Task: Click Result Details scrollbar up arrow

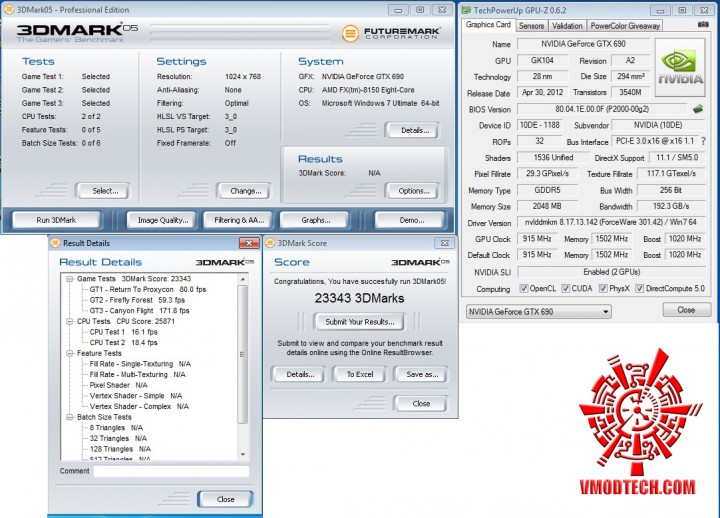Action: click(x=243, y=279)
